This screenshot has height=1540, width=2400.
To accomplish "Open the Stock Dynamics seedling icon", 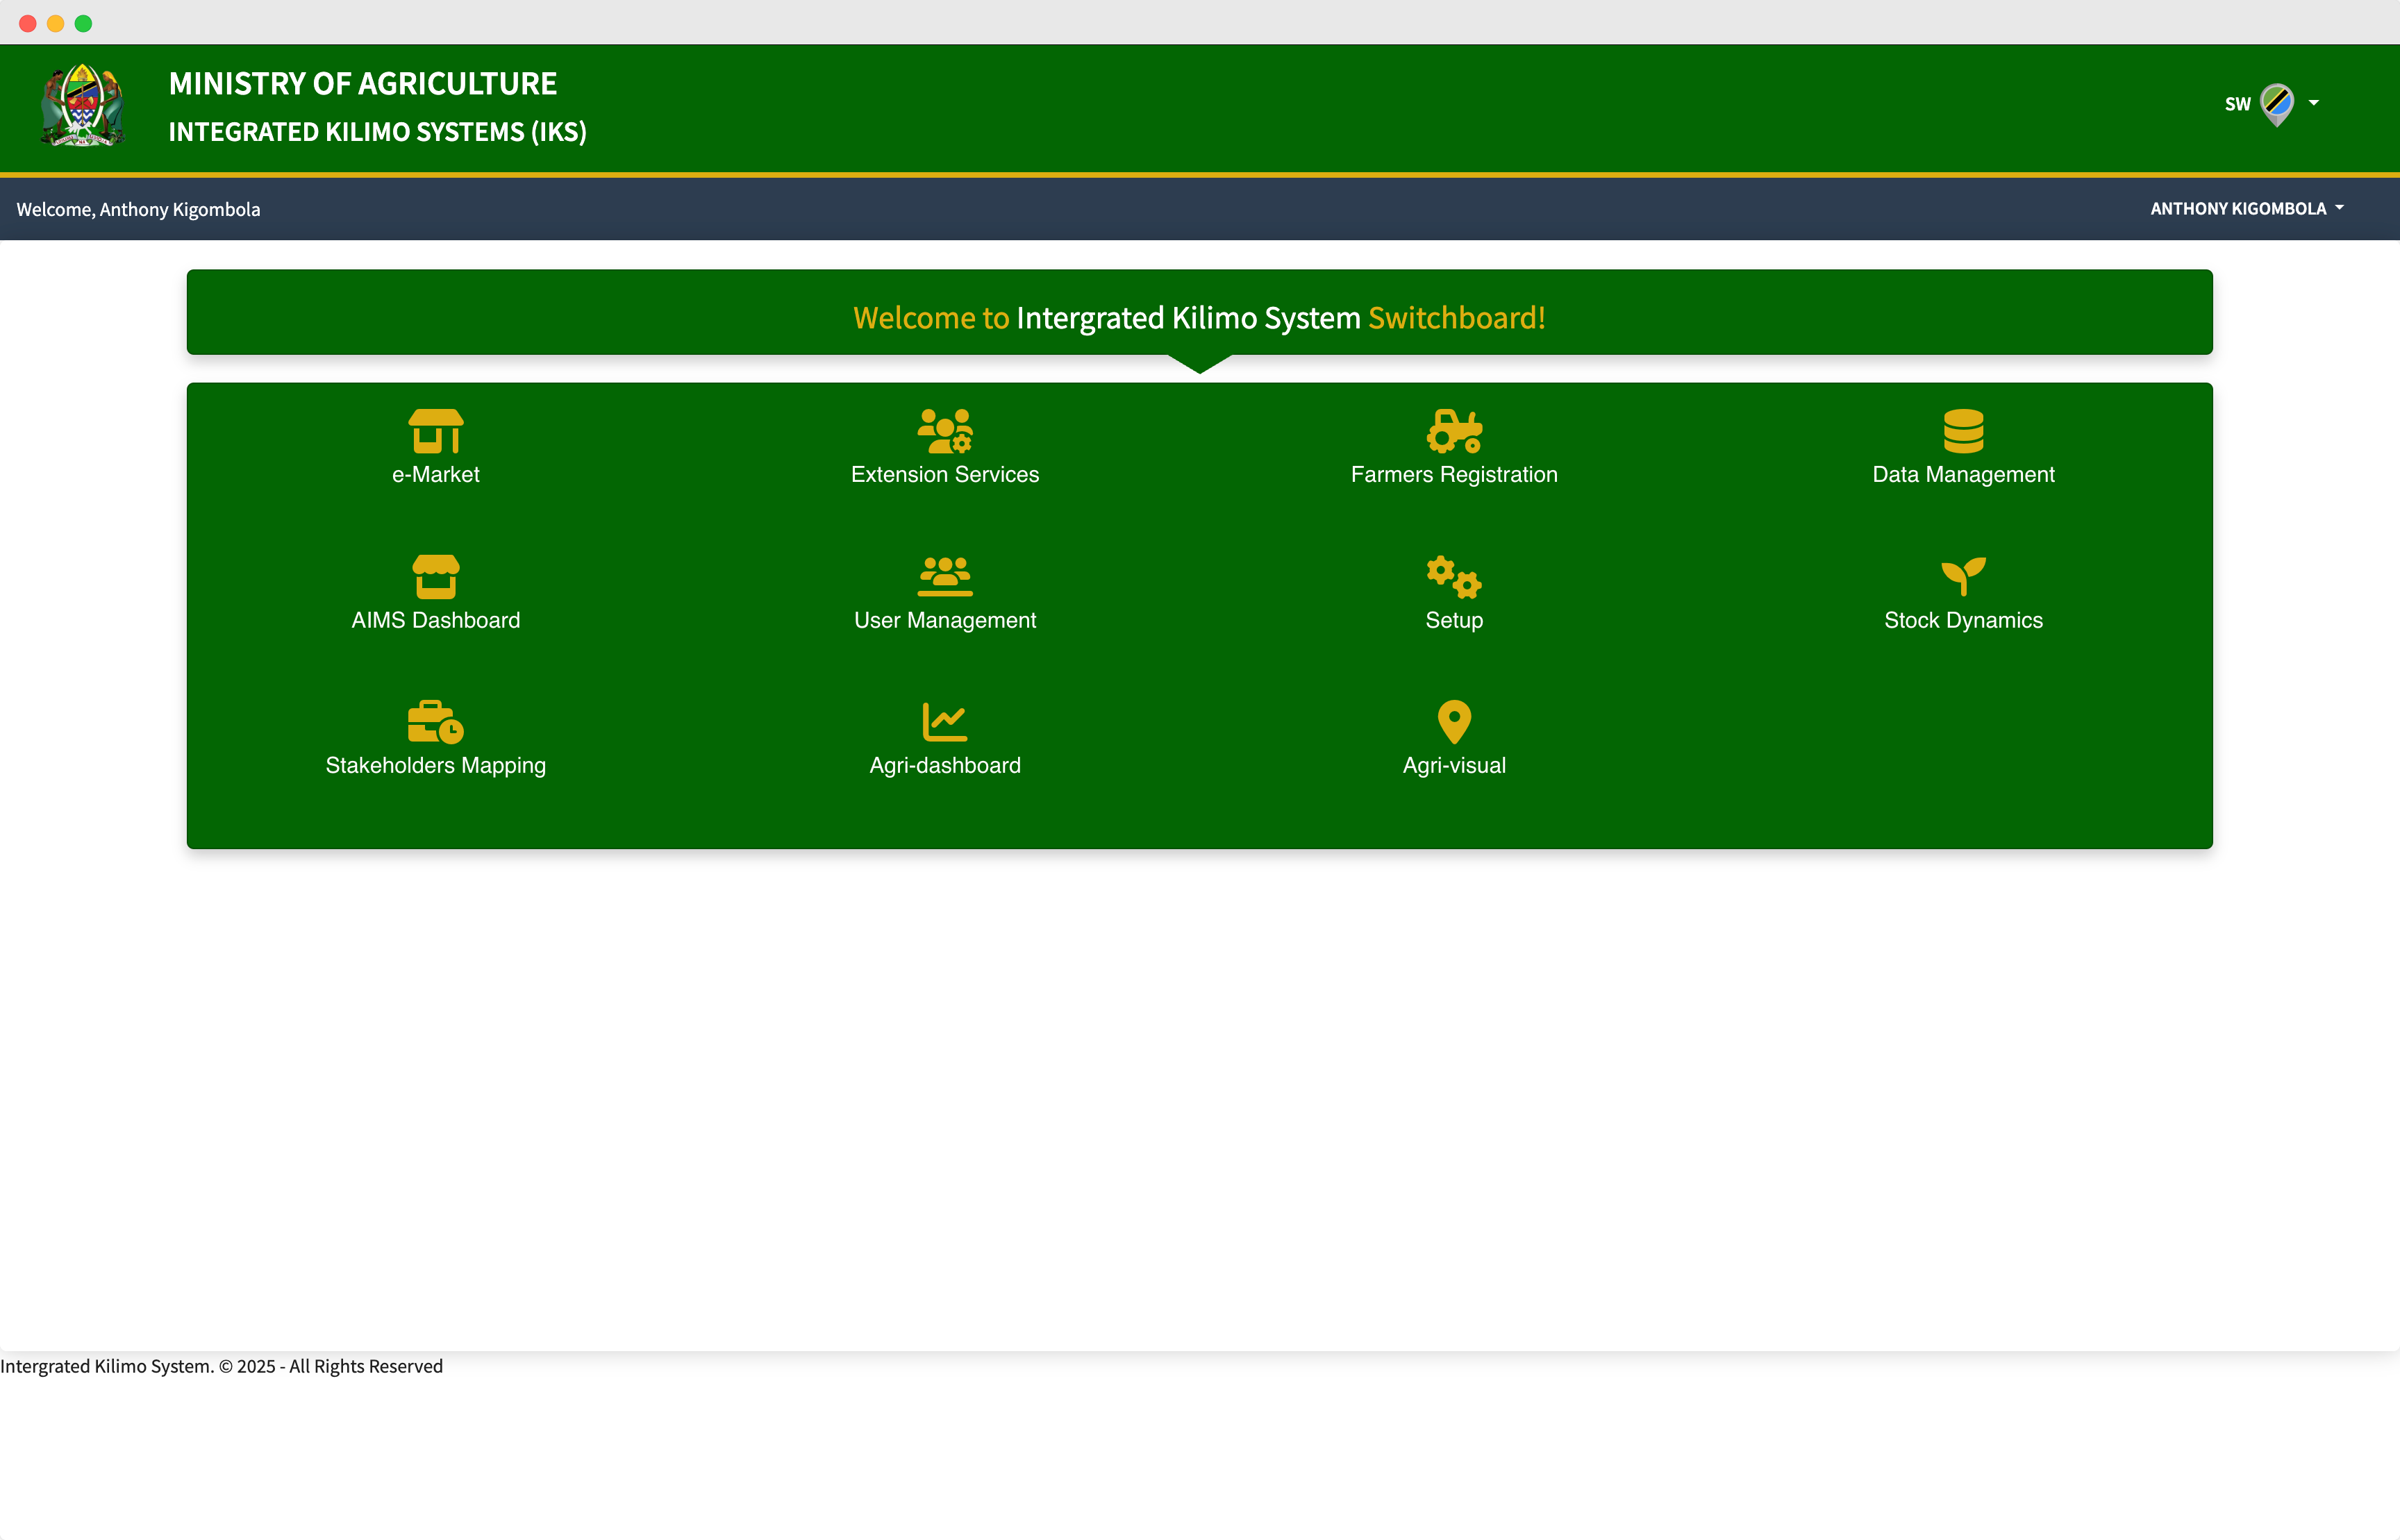I will (x=1963, y=576).
